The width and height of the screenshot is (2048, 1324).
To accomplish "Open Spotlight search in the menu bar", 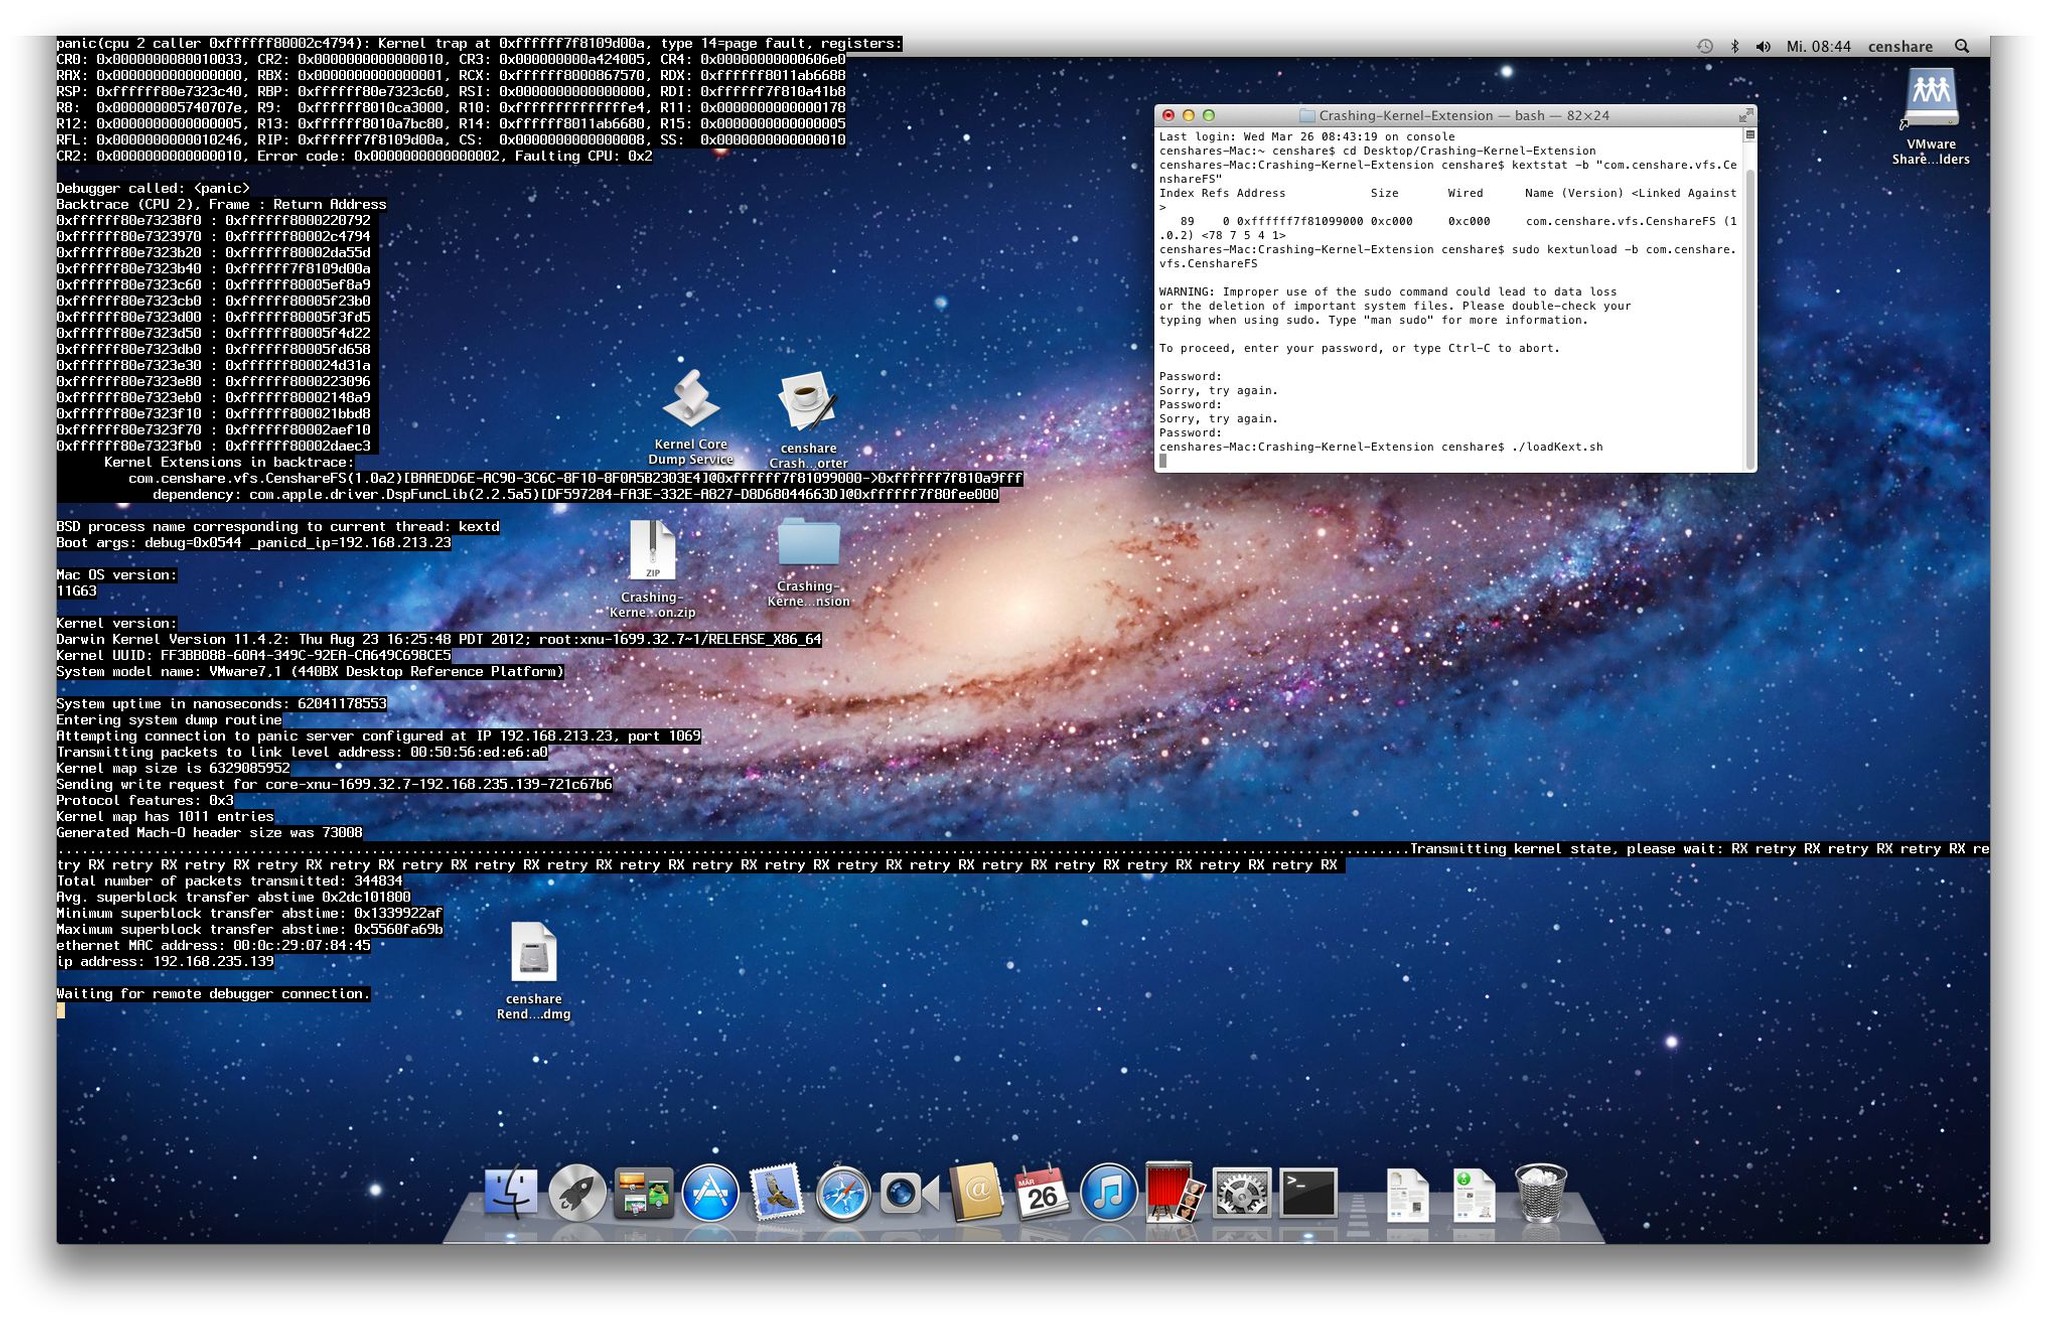I will 1962,45.
